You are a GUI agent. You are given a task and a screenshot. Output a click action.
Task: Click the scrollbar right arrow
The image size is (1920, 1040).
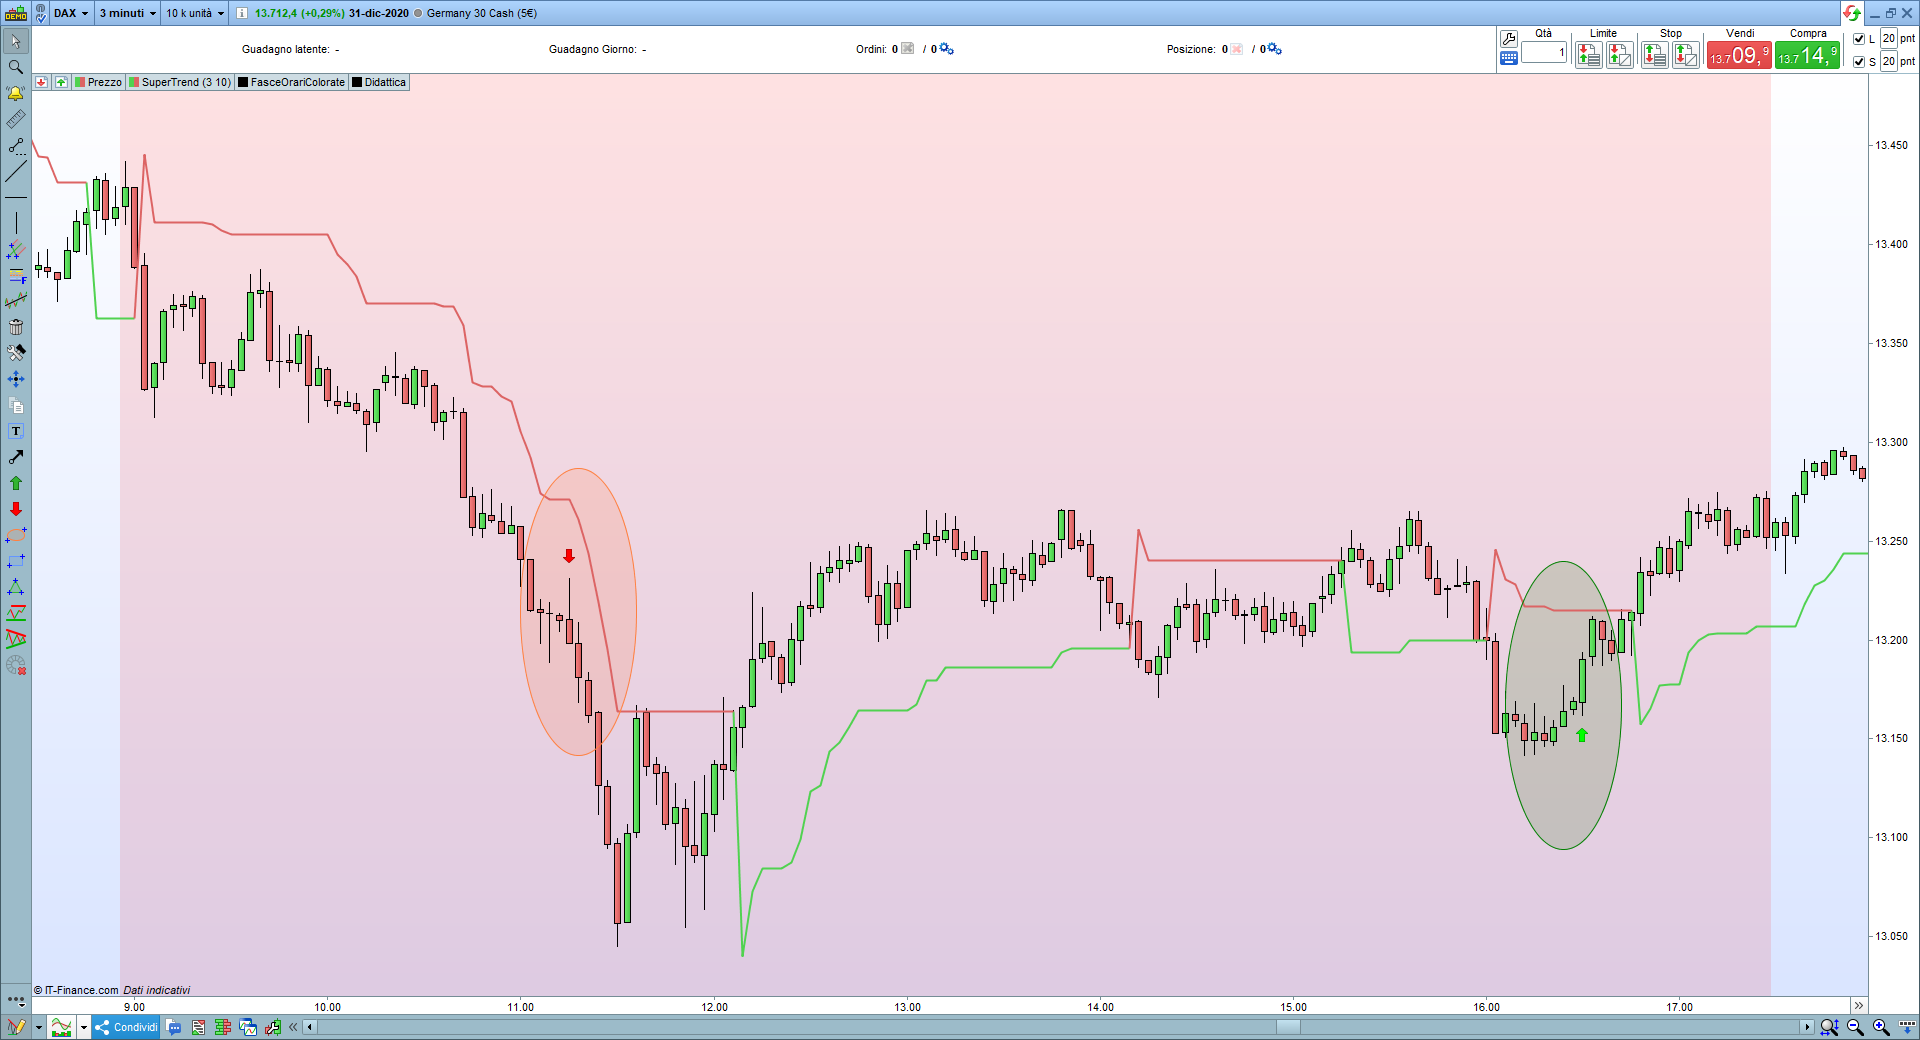click(x=1806, y=1027)
